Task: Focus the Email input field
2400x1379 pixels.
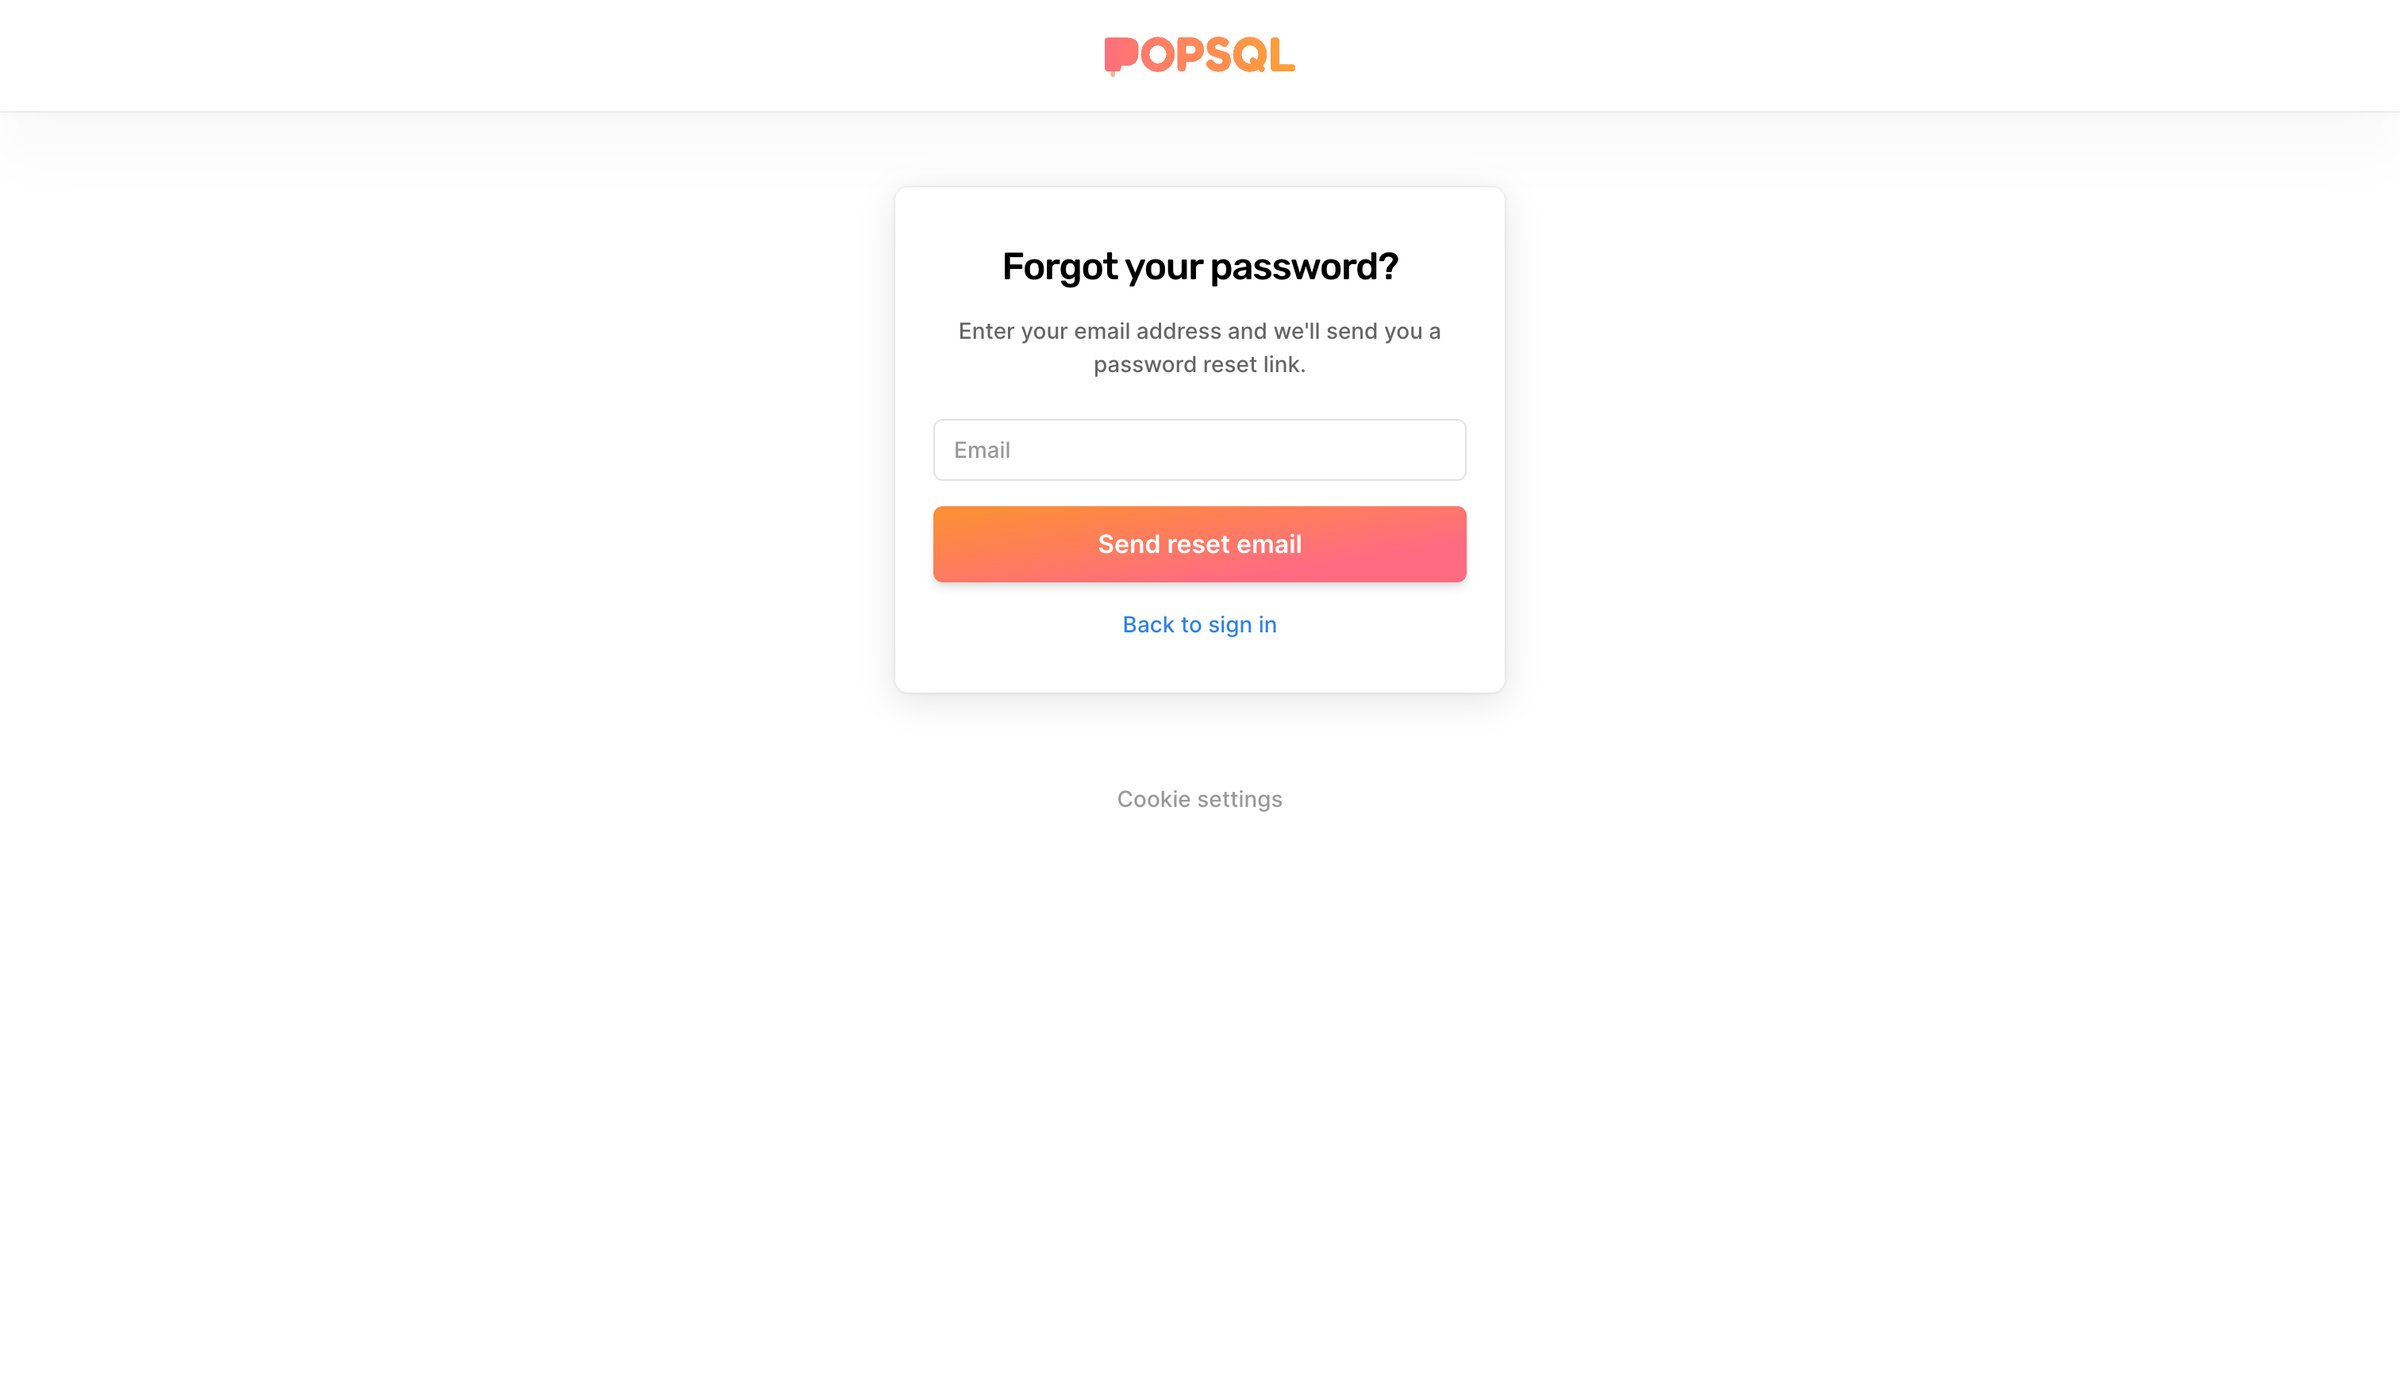Action: tap(1199, 450)
